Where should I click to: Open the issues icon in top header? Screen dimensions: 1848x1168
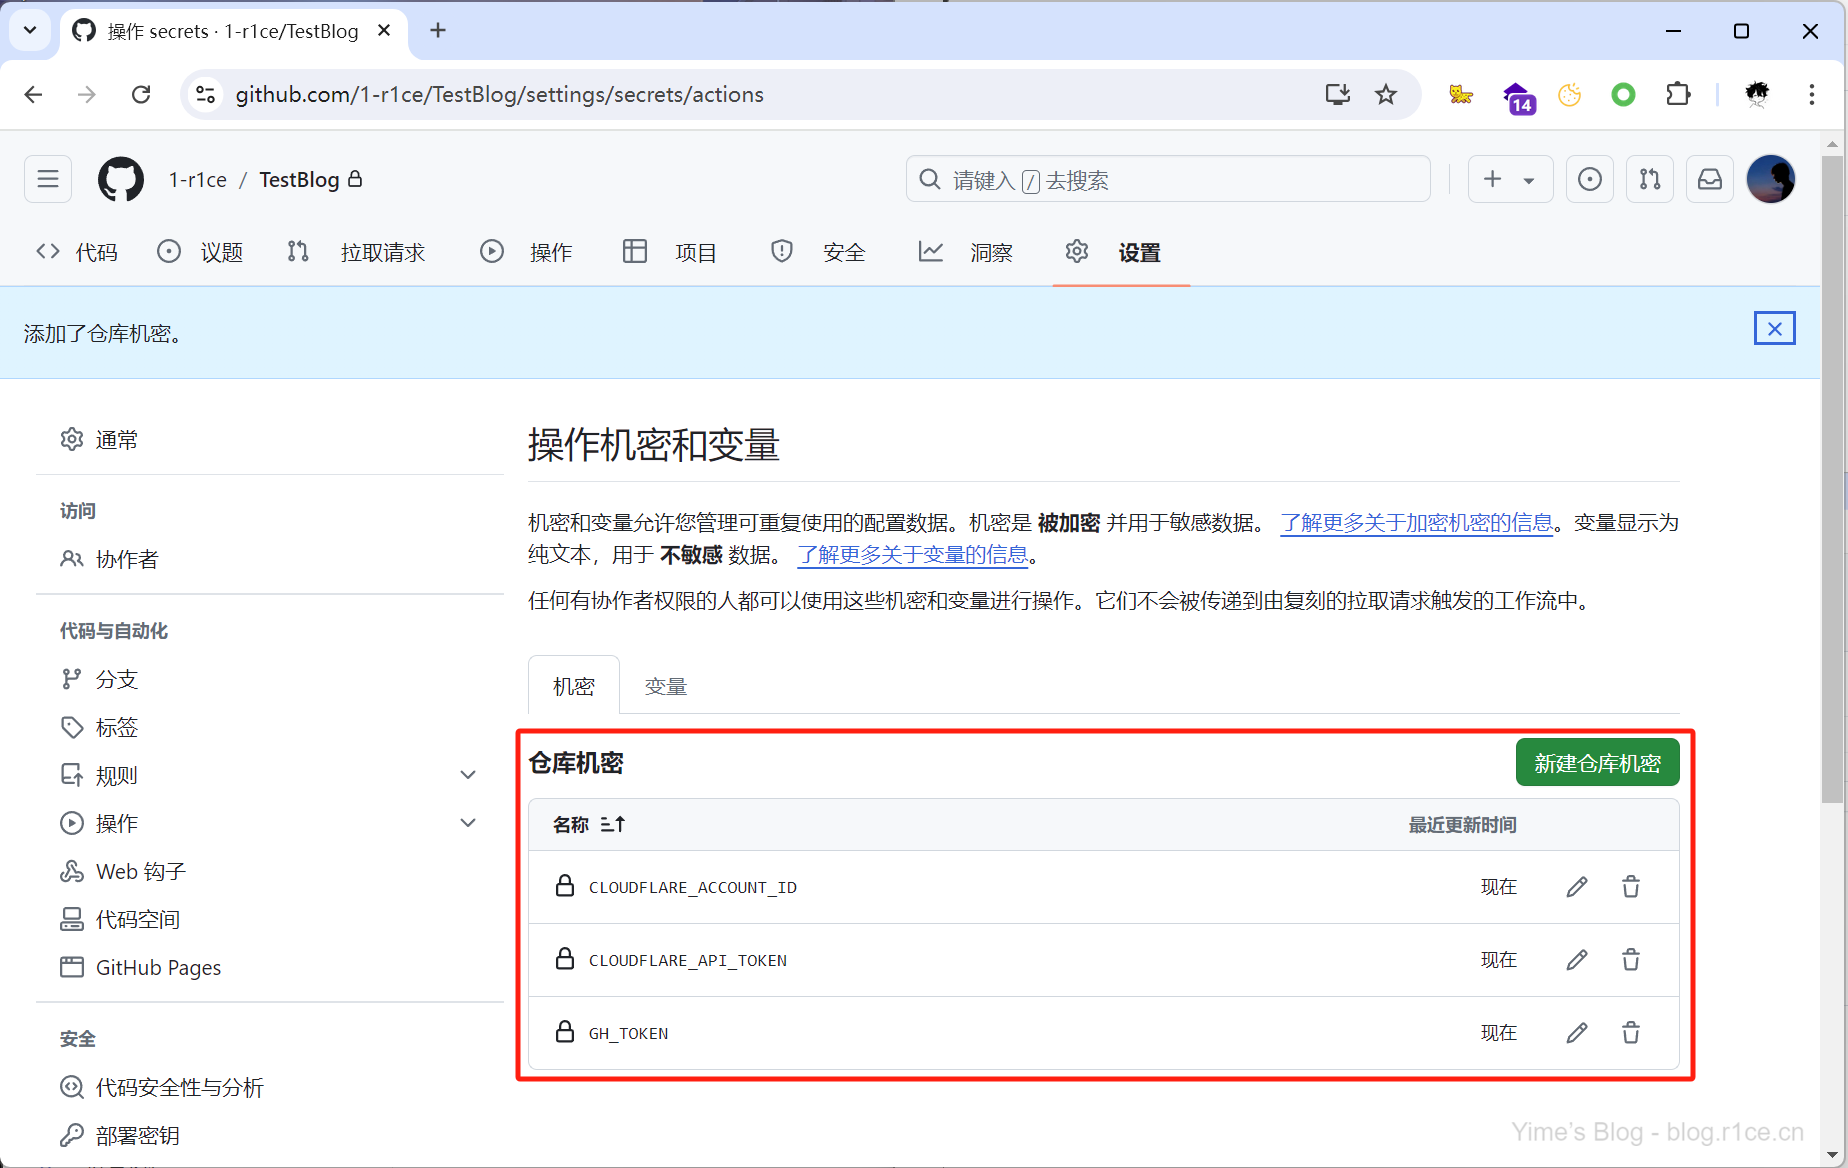point(1589,180)
